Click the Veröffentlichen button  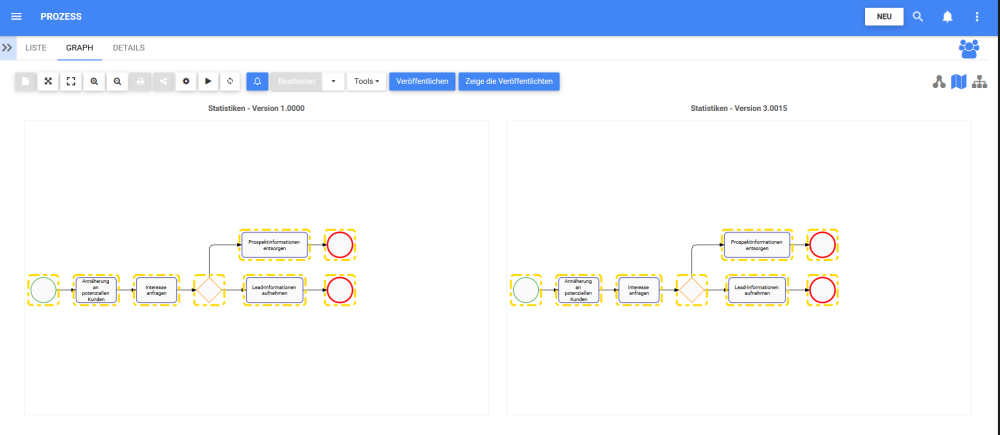point(421,81)
